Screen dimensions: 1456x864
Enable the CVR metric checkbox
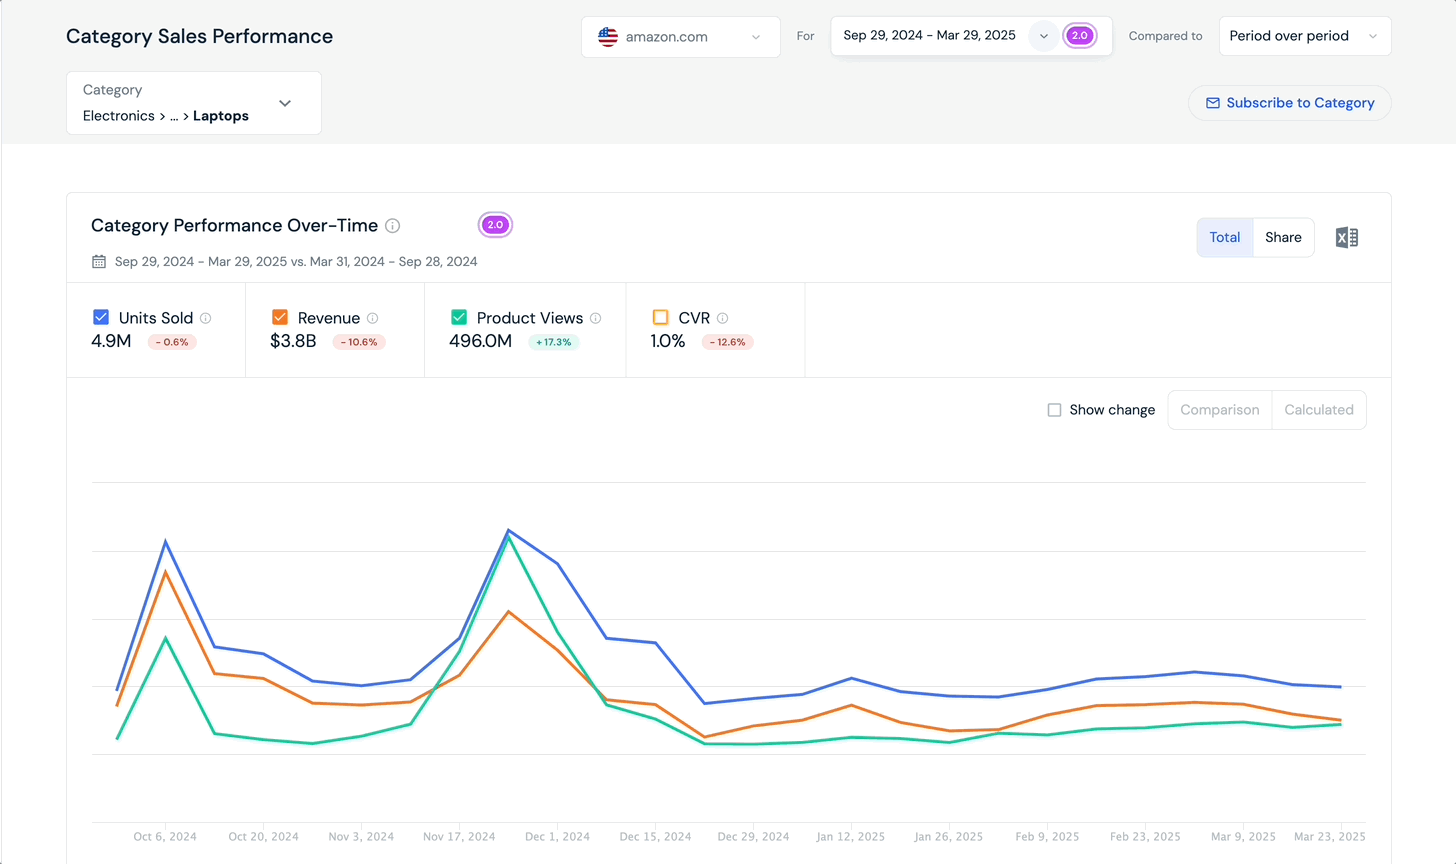pos(660,317)
